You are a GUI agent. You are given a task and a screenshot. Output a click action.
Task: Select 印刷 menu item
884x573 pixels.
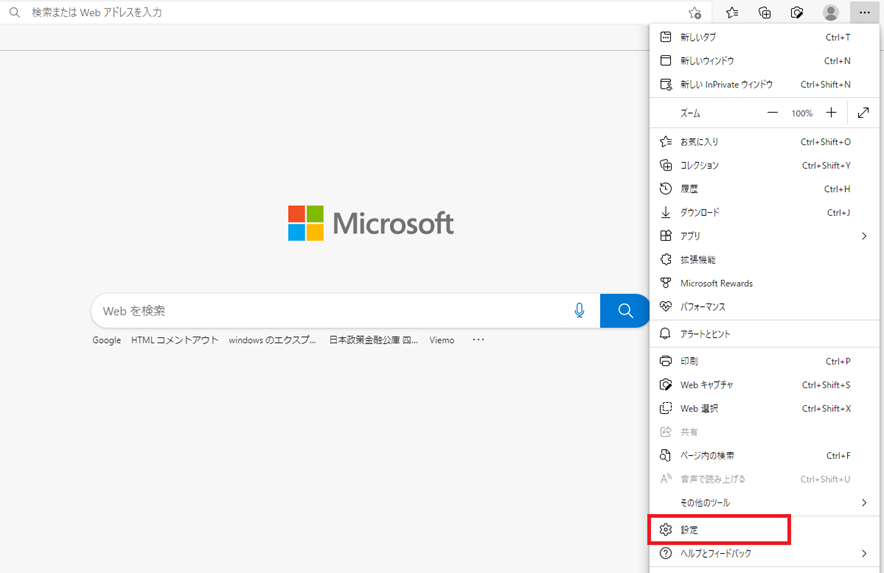click(x=764, y=361)
